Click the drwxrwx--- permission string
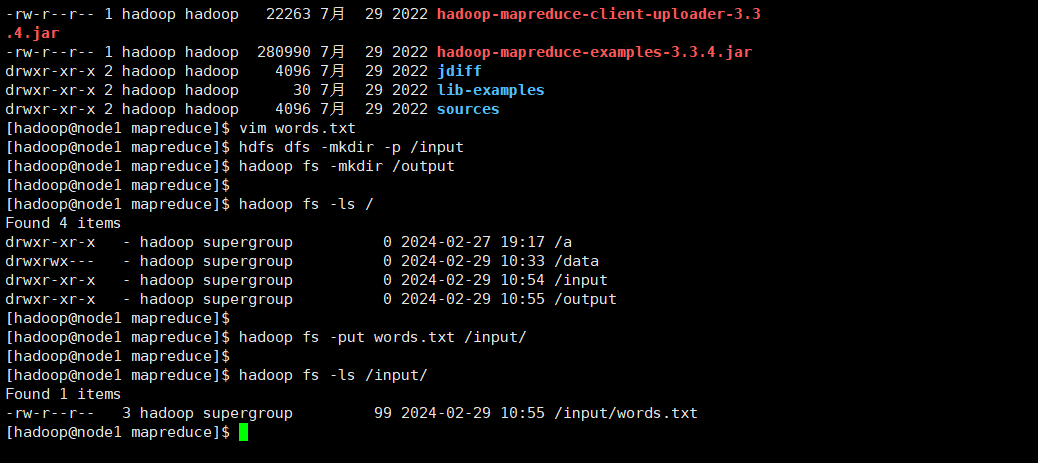The height and width of the screenshot is (463, 1038). point(50,261)
